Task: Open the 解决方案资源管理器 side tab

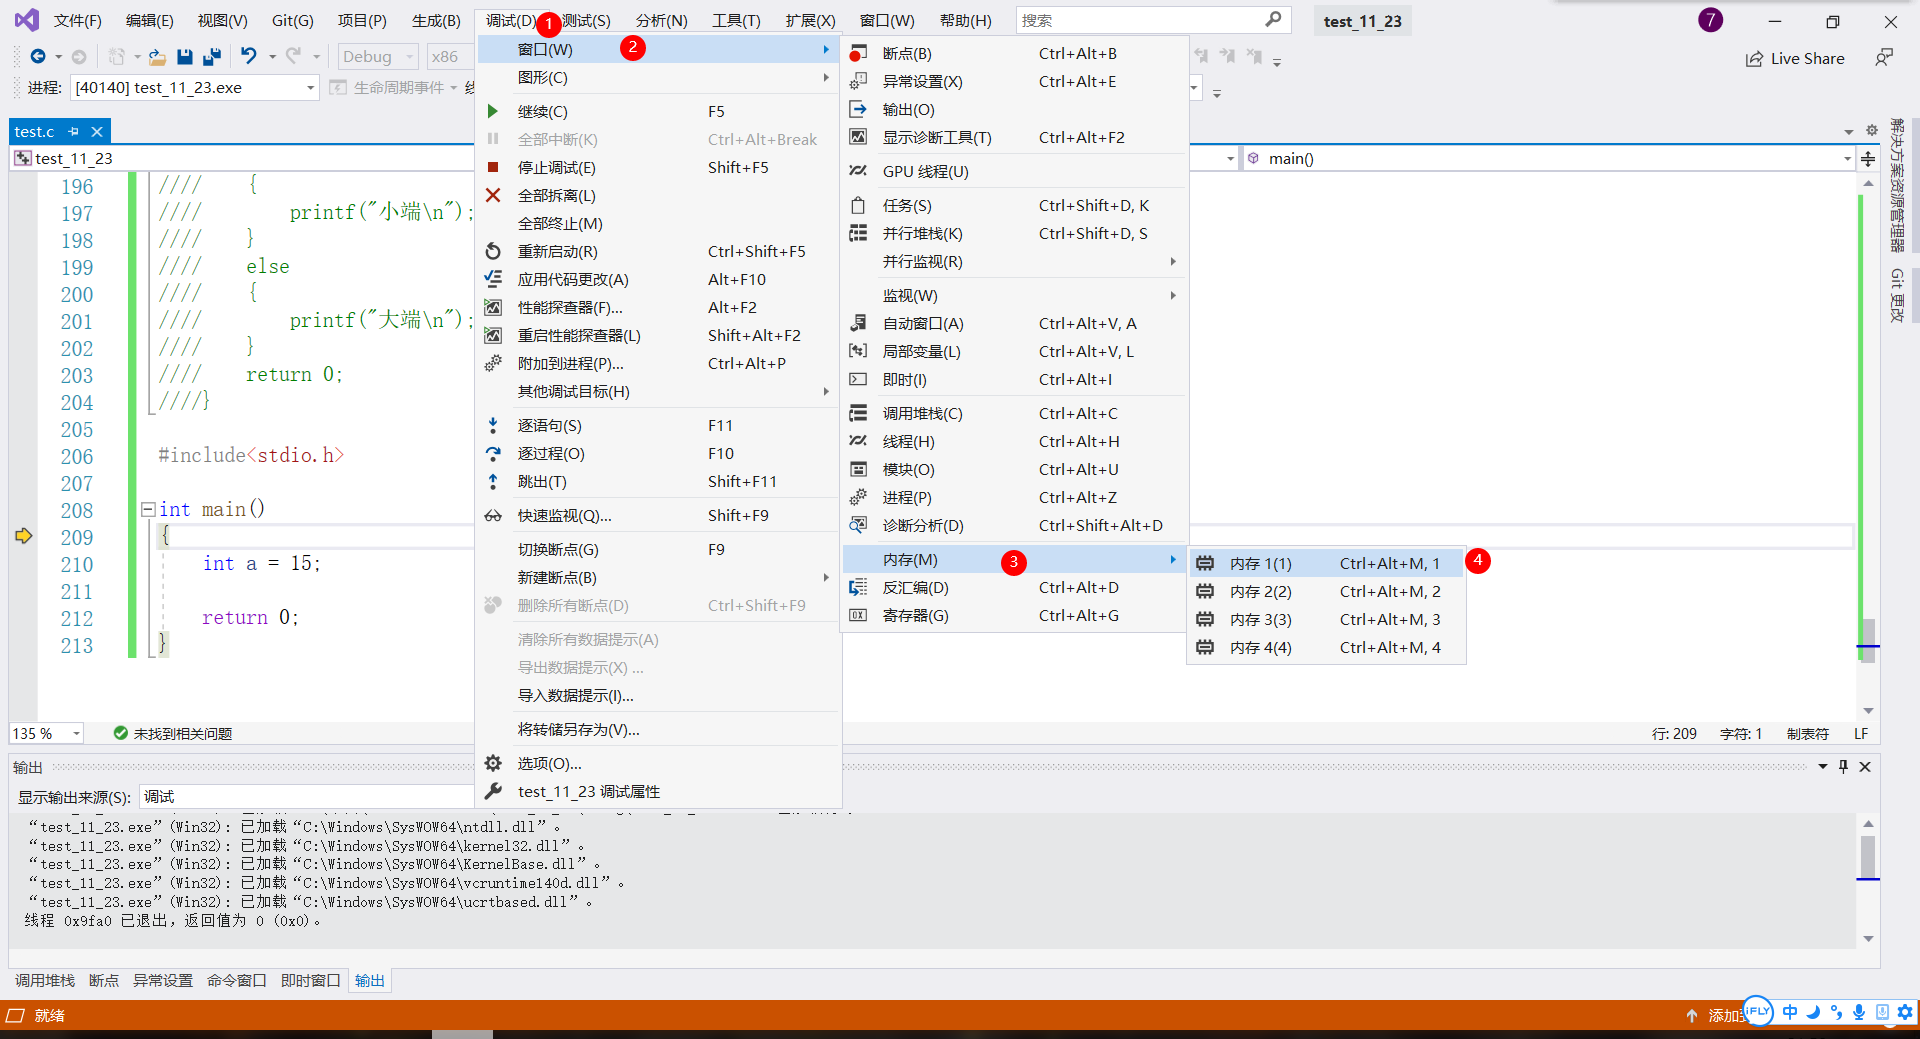Action: (1897, 185)
